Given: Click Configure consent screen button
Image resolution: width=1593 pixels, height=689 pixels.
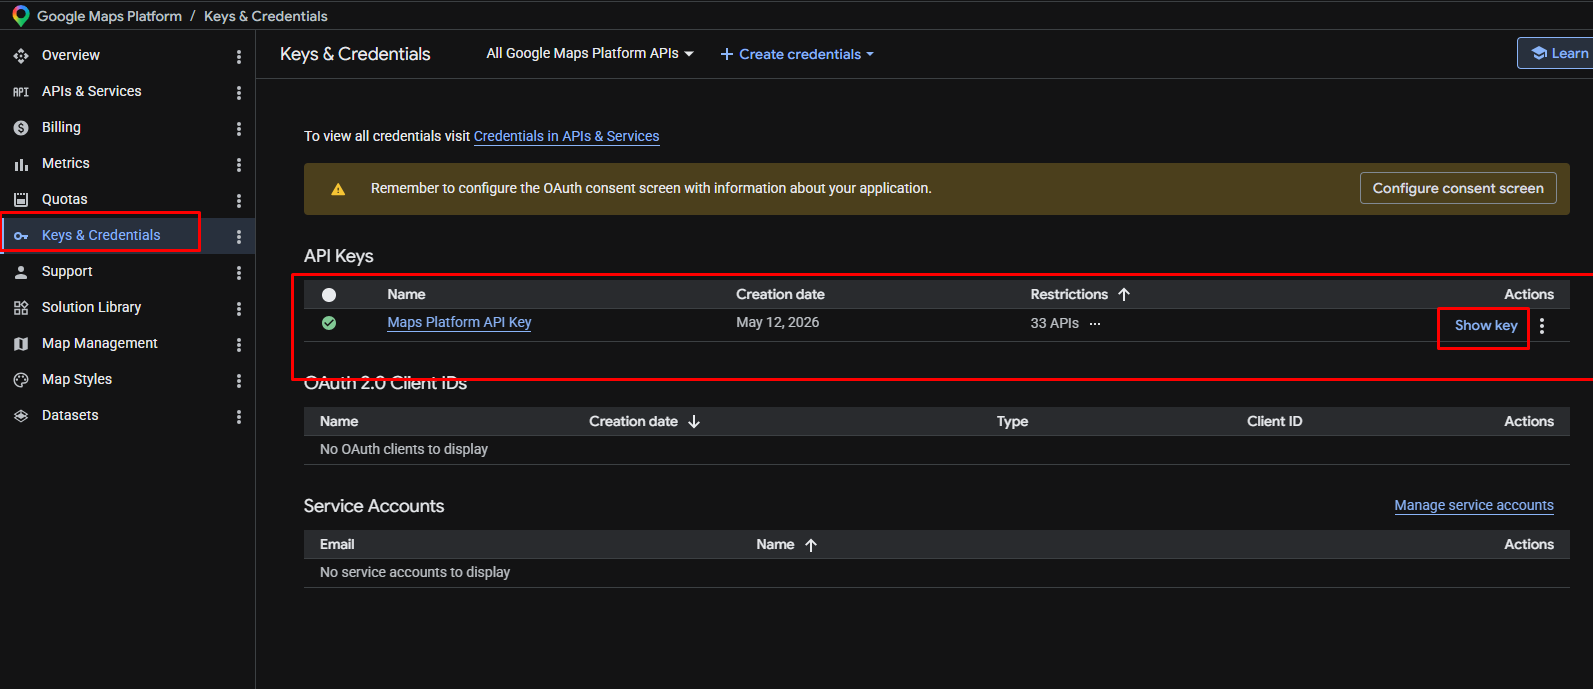Looking at the screenshot, I should coord(1458,188).
